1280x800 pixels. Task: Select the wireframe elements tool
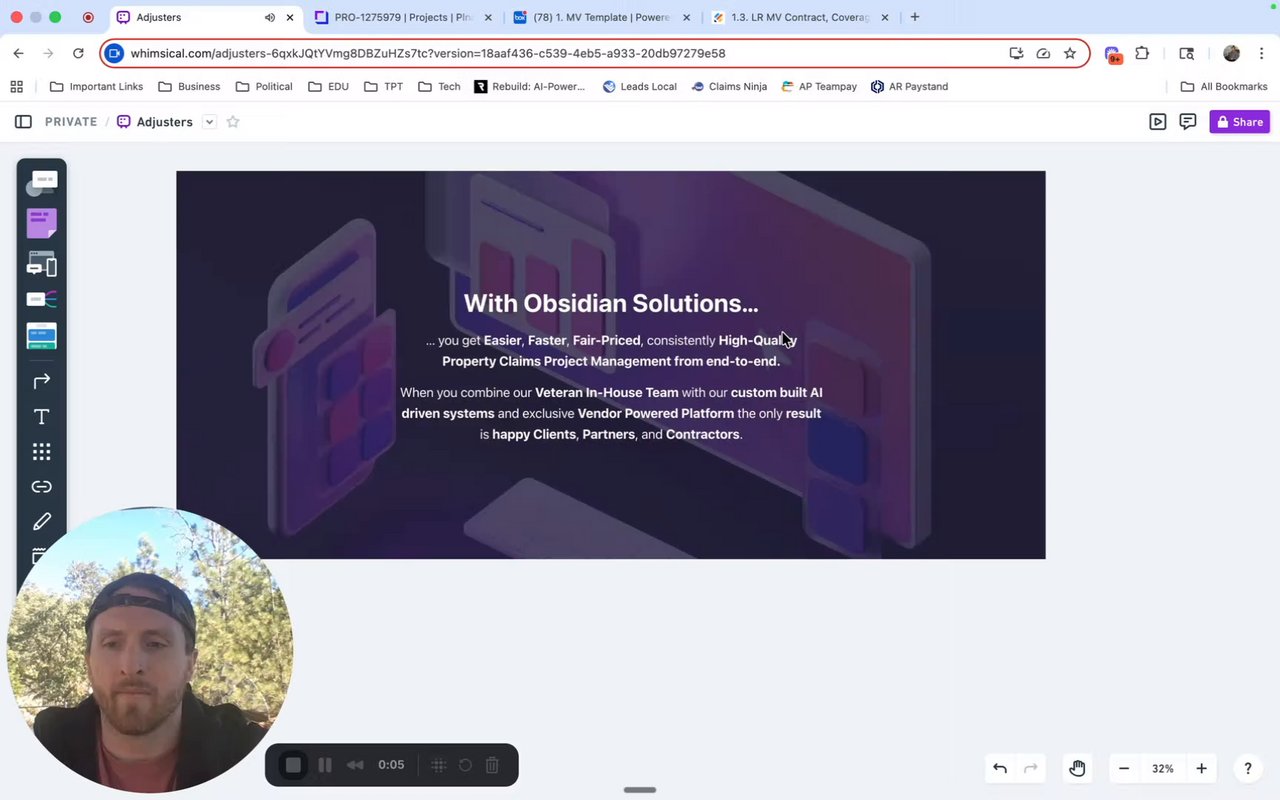coord(42,264)
